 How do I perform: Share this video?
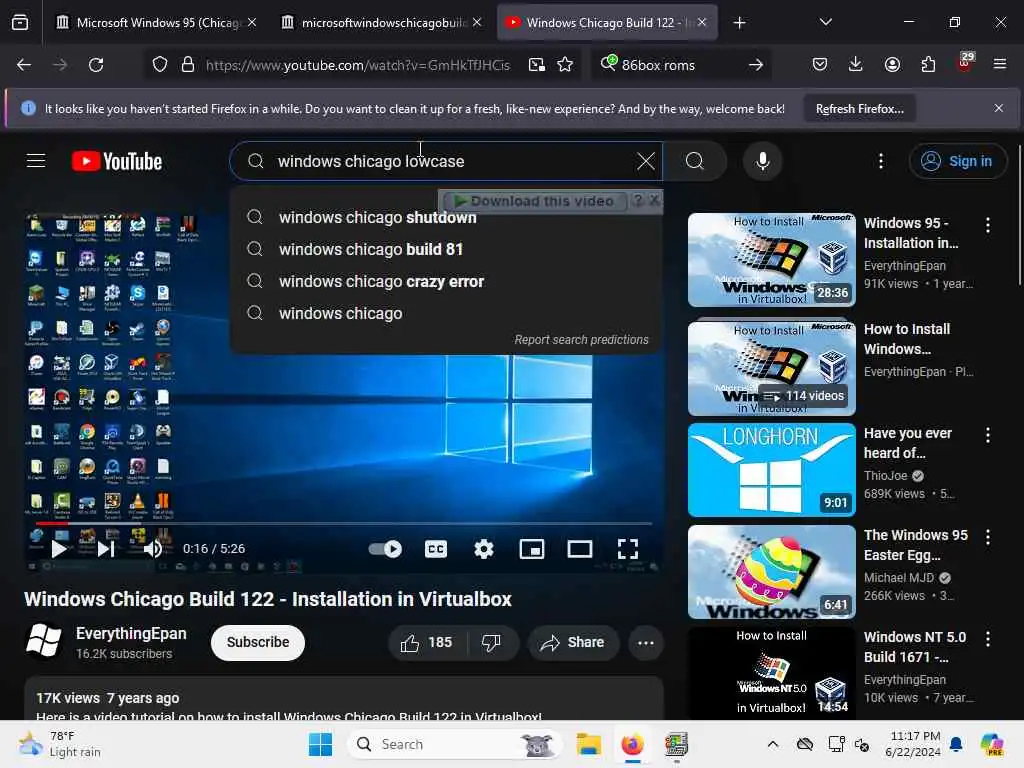[572, 643]
